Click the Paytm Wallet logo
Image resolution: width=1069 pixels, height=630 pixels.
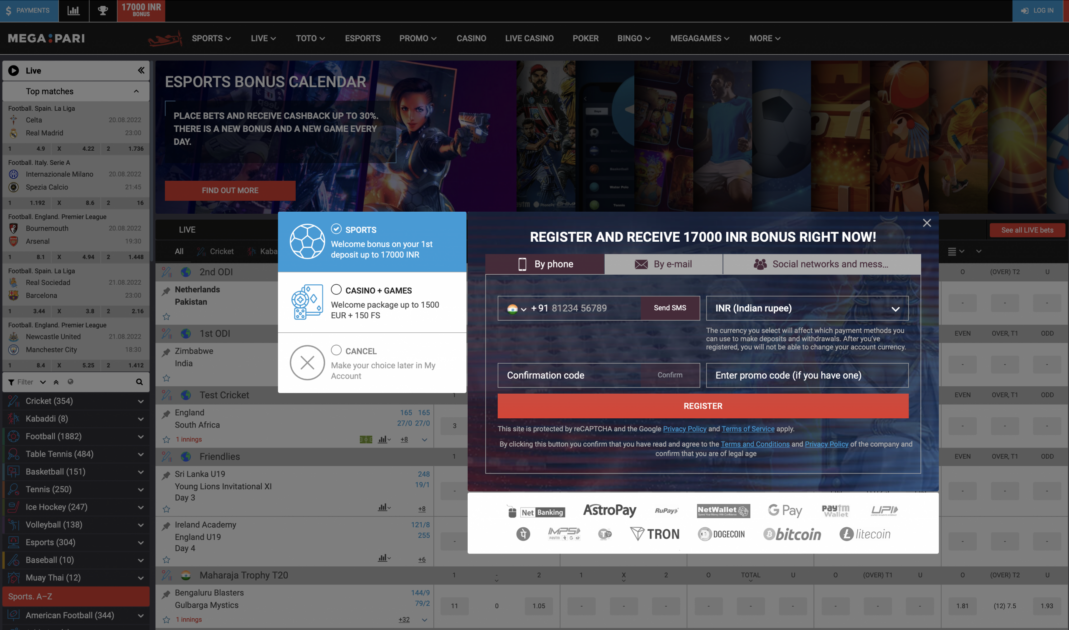pos(835,510)
